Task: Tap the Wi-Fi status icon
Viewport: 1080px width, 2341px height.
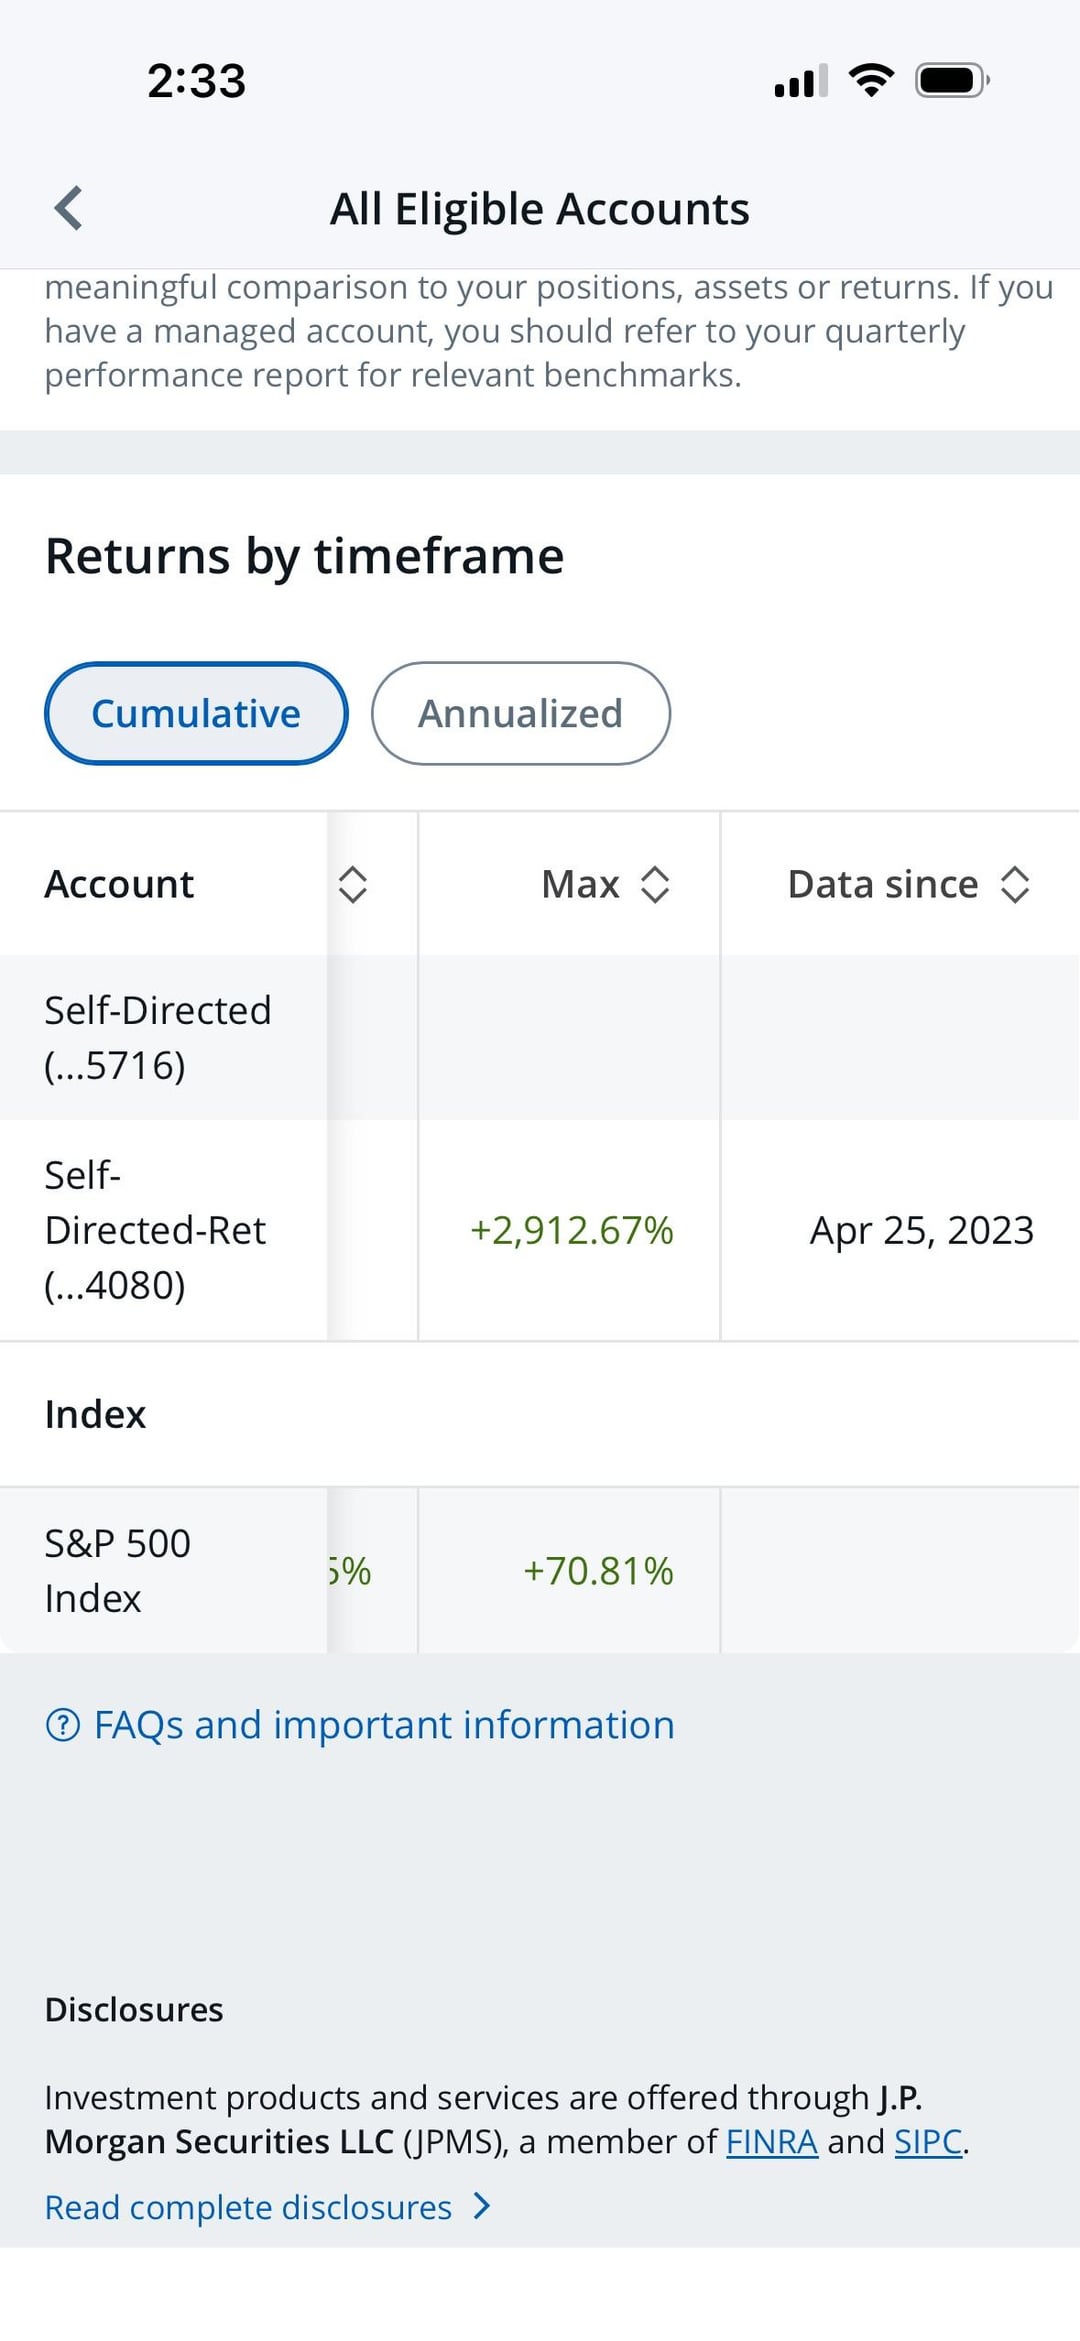Action: pos(871,80)
